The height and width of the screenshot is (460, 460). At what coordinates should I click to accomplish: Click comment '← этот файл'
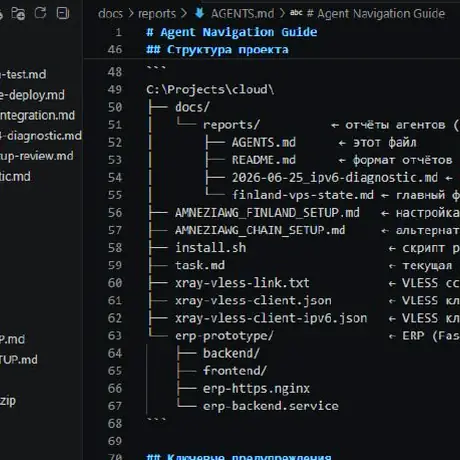377,143
